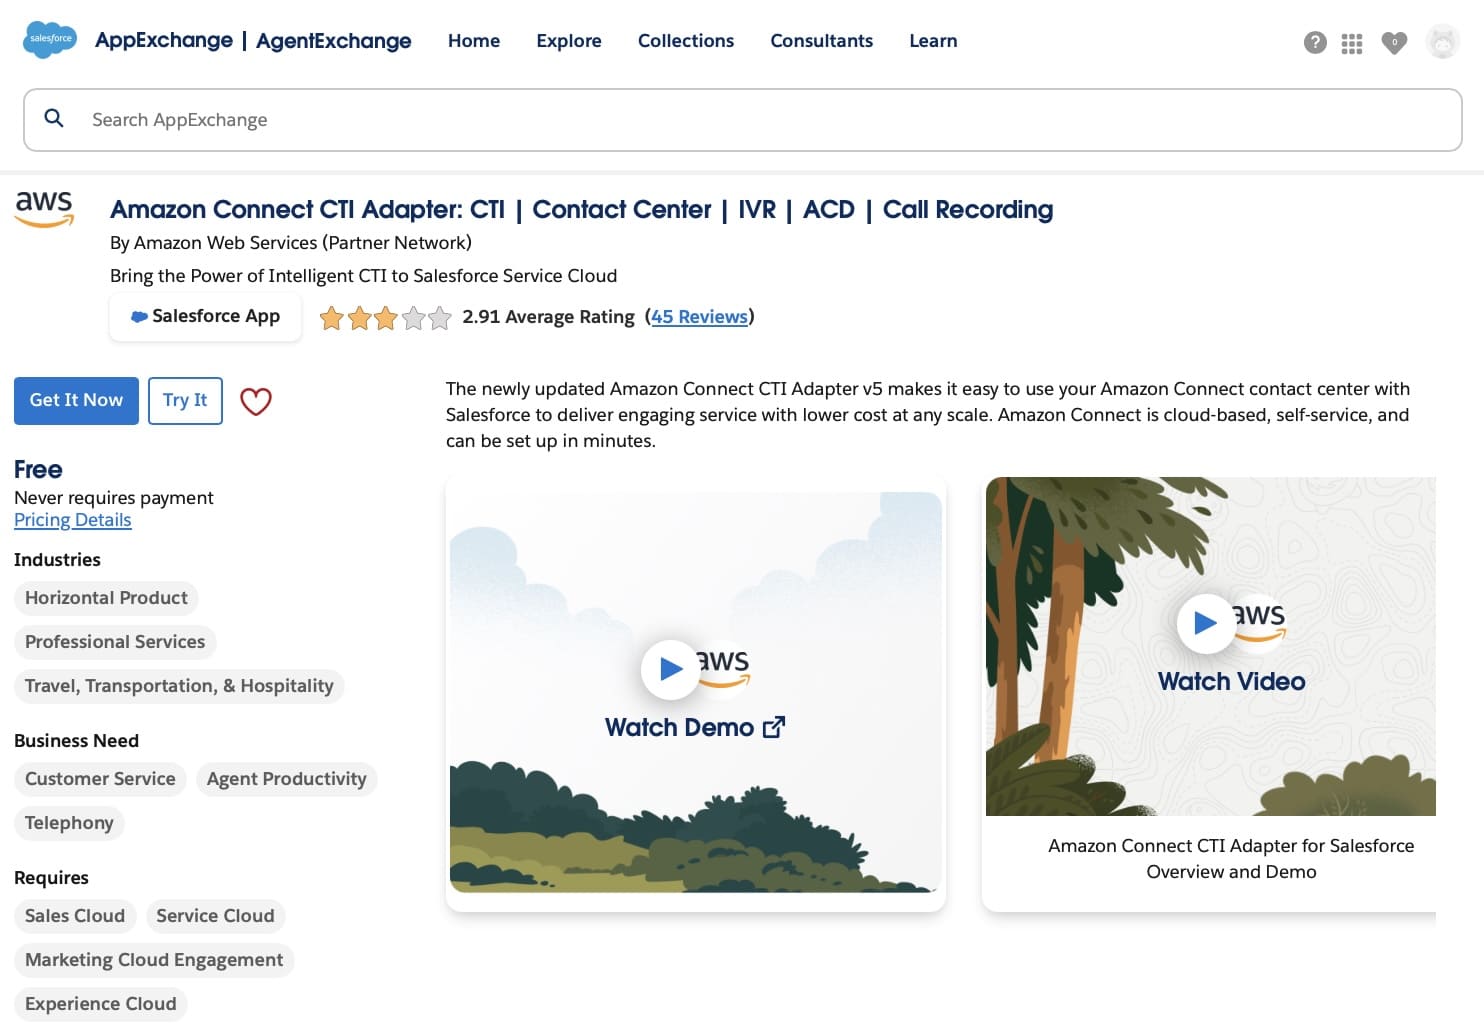The width and height of the screenshot is (1484, 1036).
Task: Go to the Home tab
Action: coord(473,41)
